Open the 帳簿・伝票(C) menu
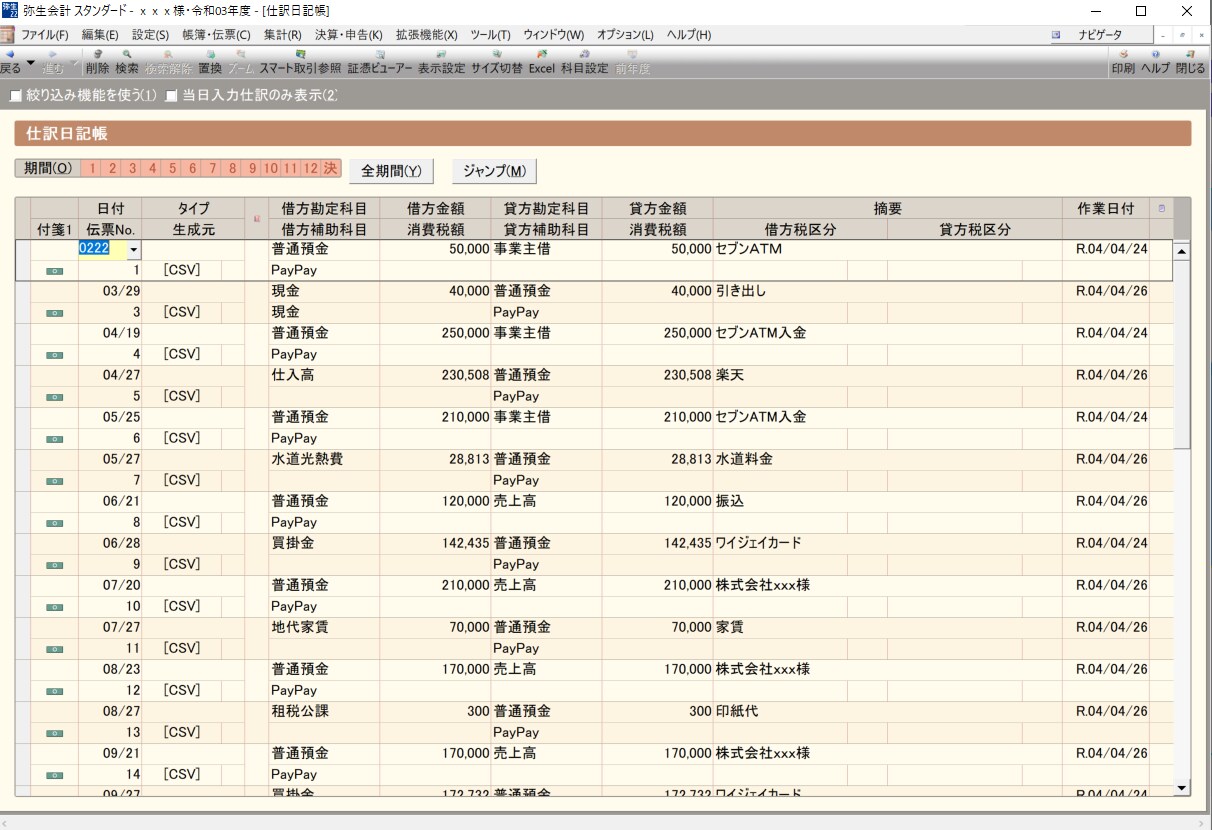This screenshot has height=830, width=1212. pyautogui.click(x=216, y=35)
